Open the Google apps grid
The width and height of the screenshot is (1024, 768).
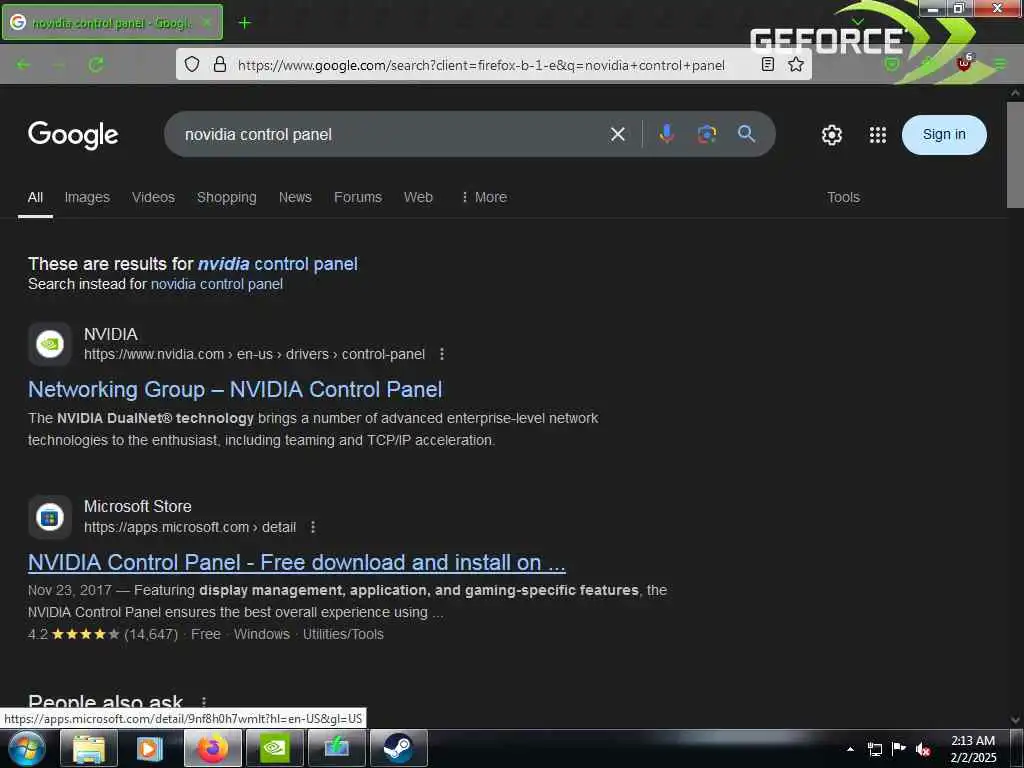tap(878, 135)
